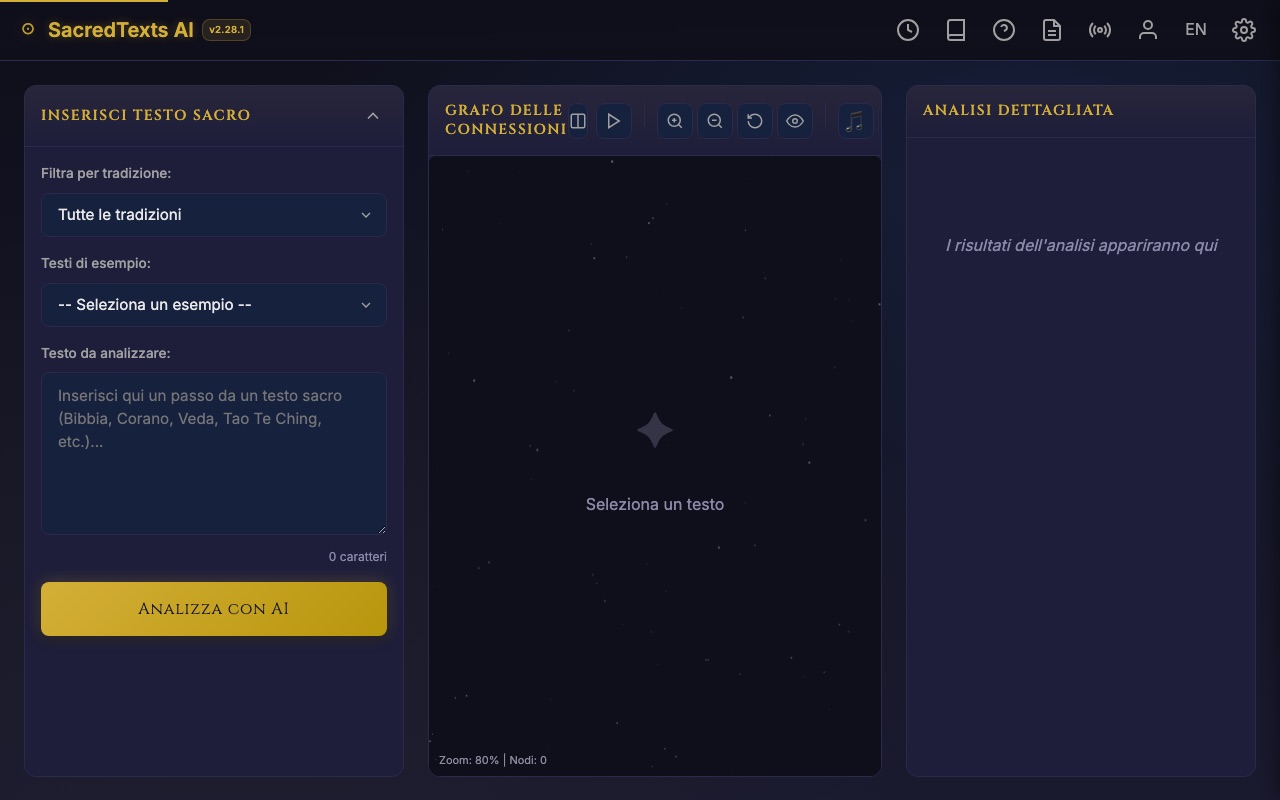Click the Zoom: 80% status text

469,760
